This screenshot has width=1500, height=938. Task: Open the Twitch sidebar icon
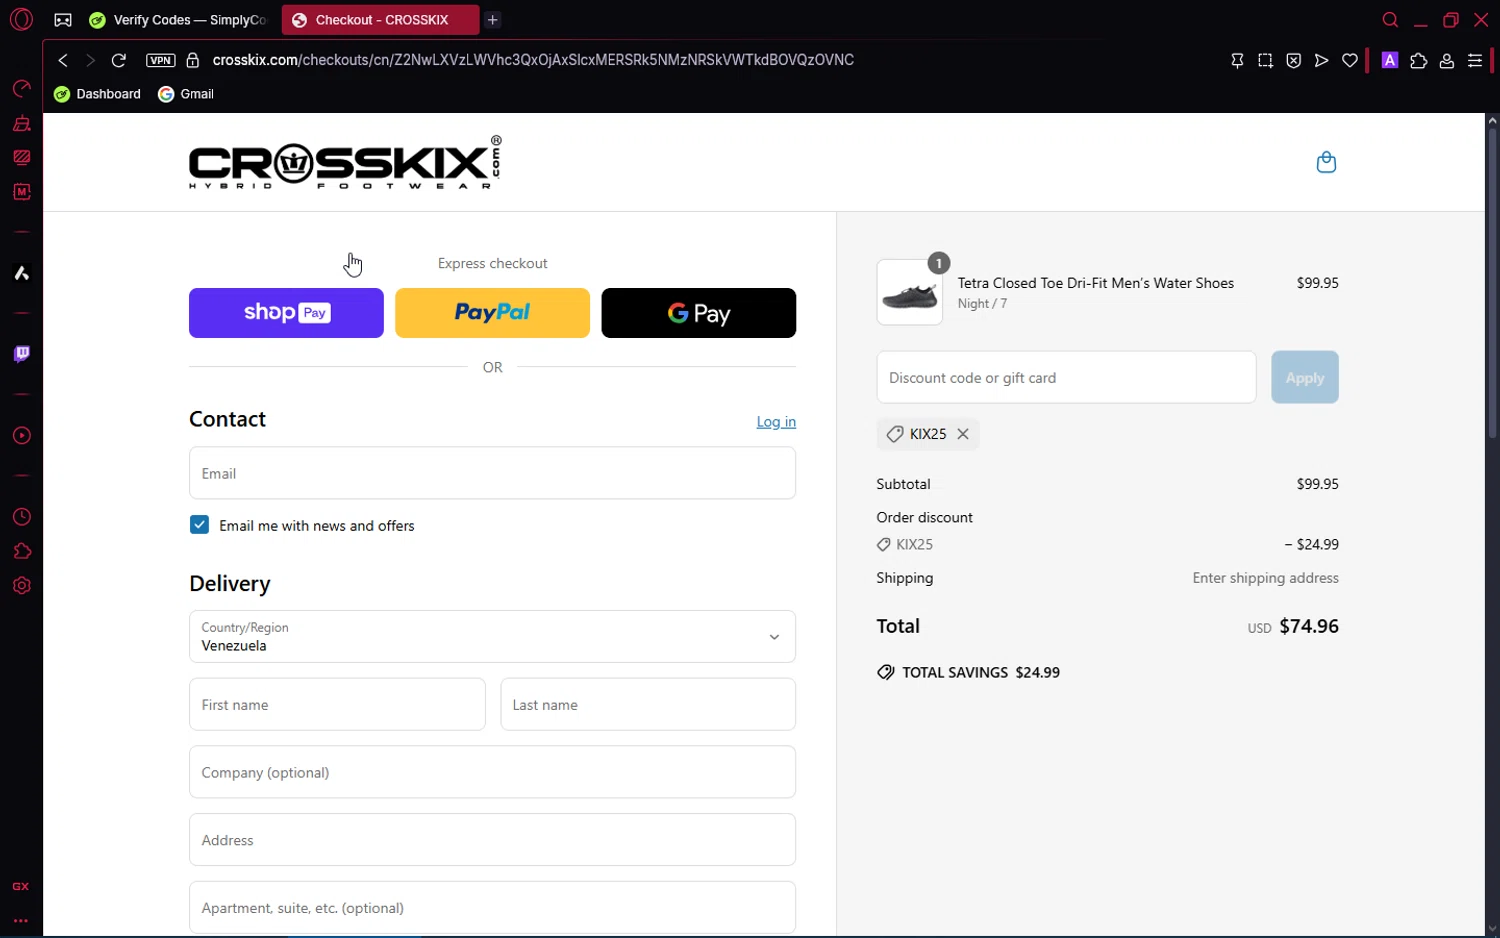[x=21, y=354]
